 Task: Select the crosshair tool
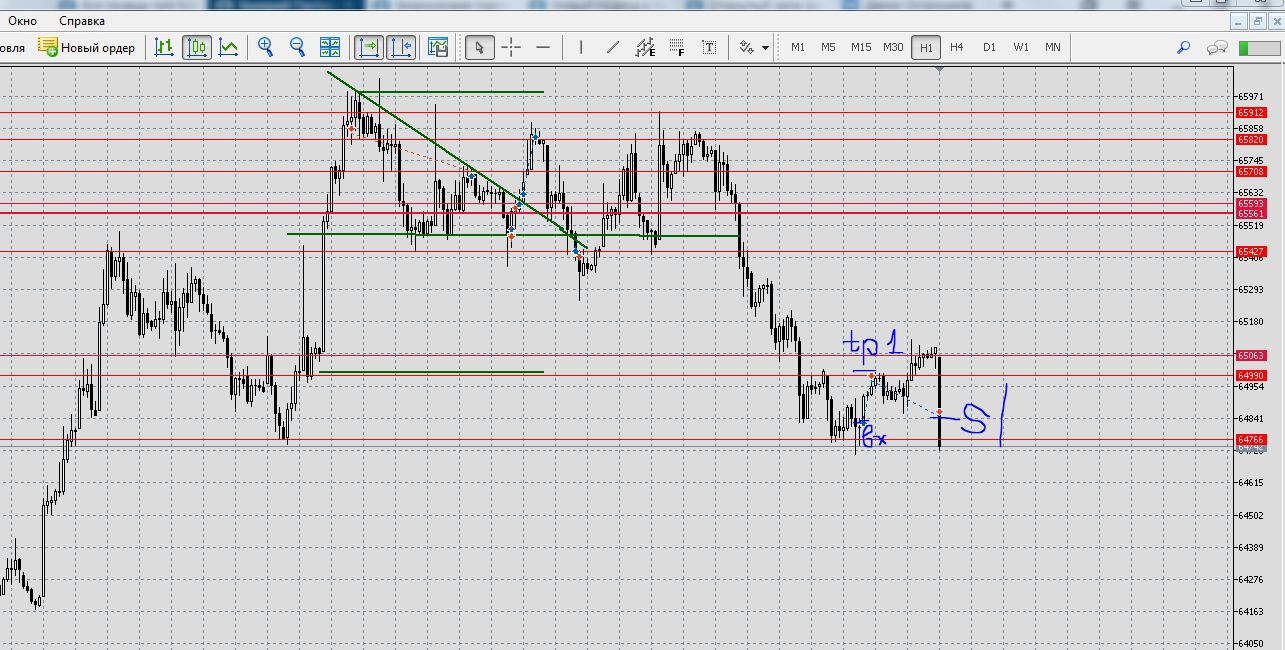pos(511,47)
